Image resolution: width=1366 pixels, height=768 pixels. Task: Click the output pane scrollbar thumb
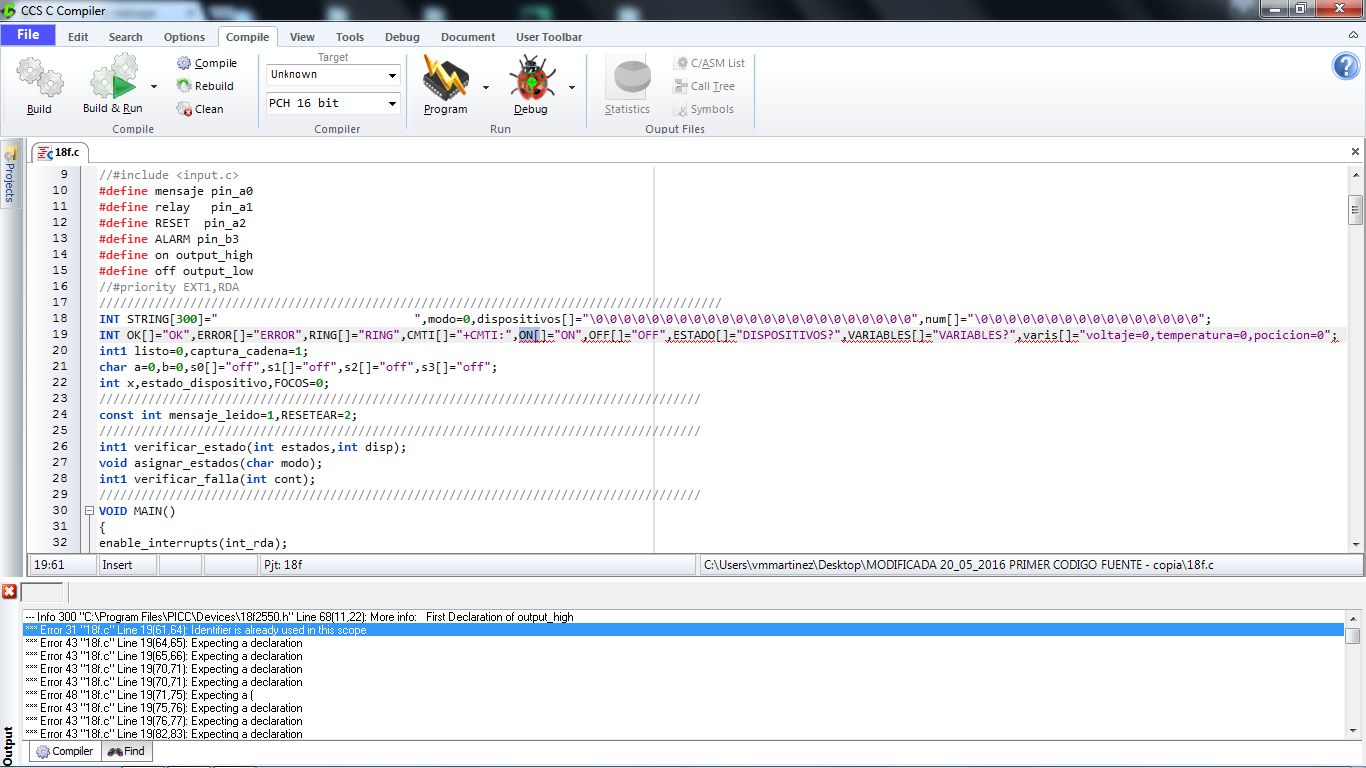click(1353, 636)
